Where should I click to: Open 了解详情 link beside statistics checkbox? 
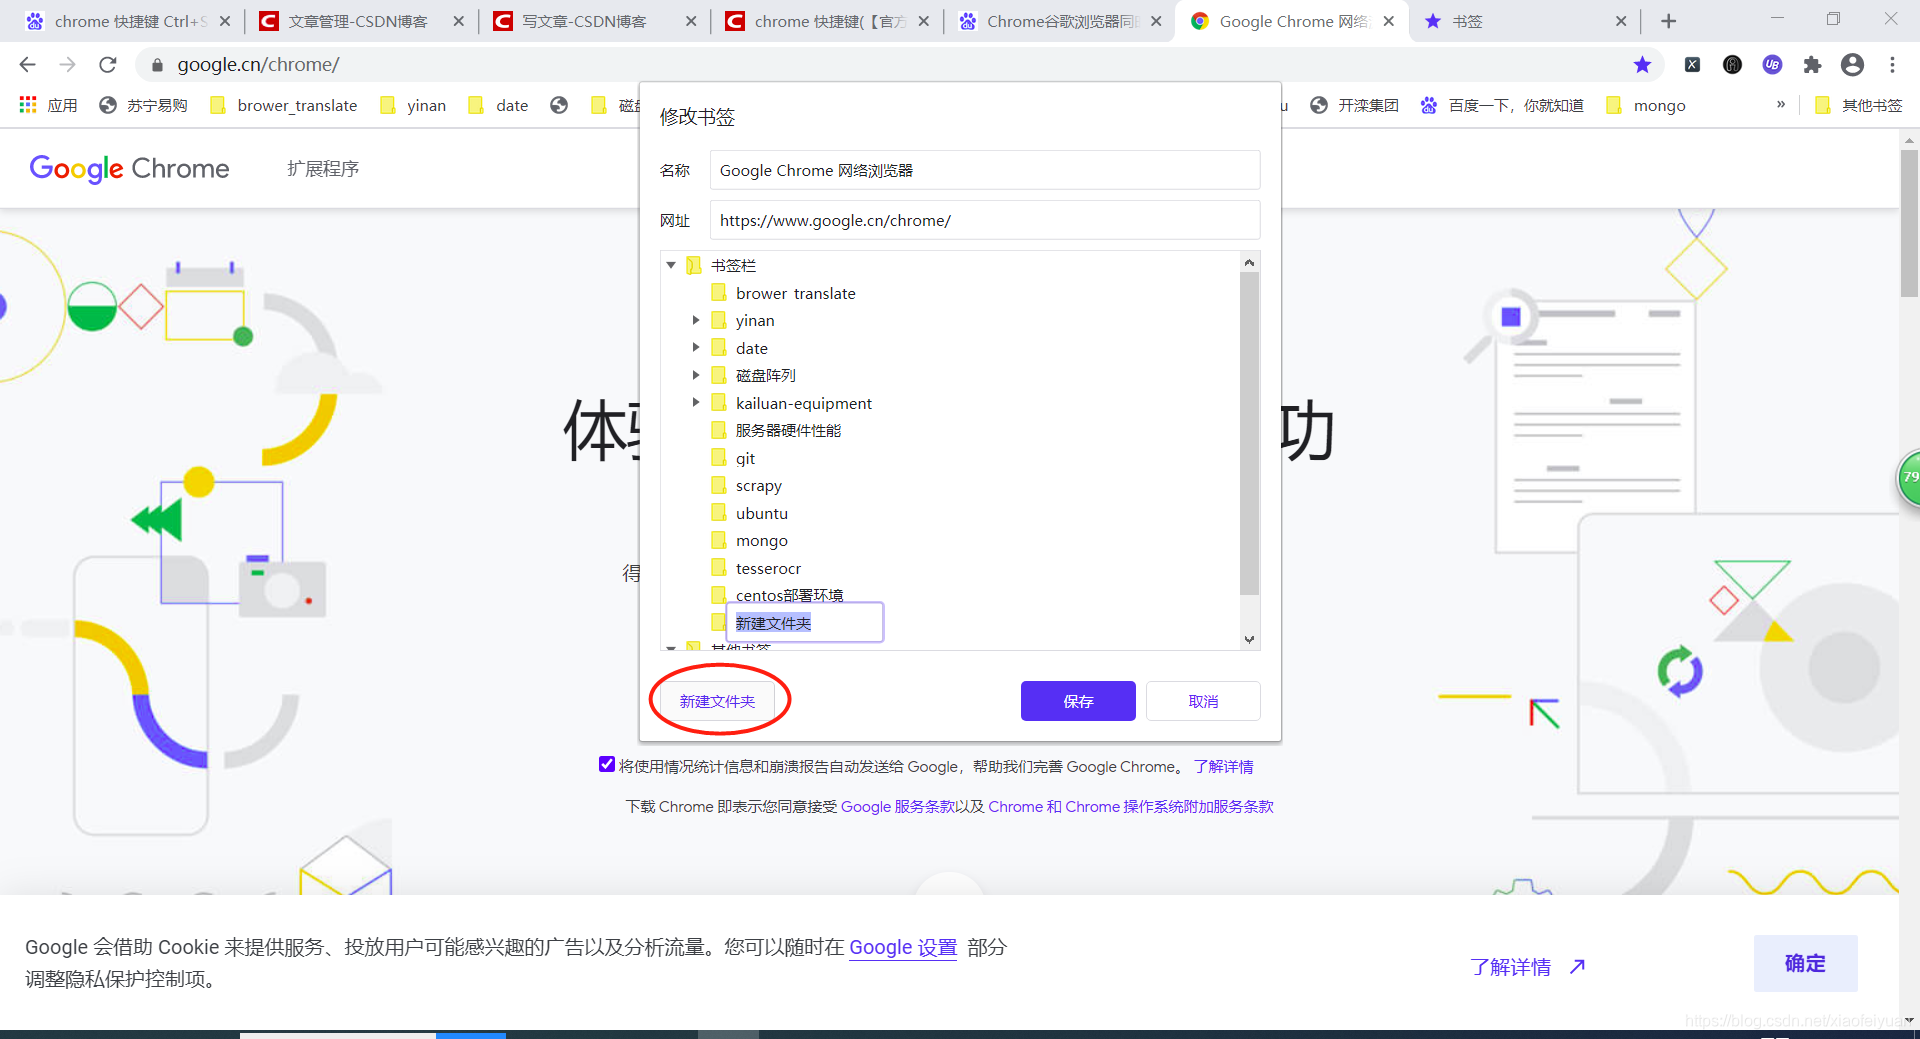click(x=1223, y=766)
